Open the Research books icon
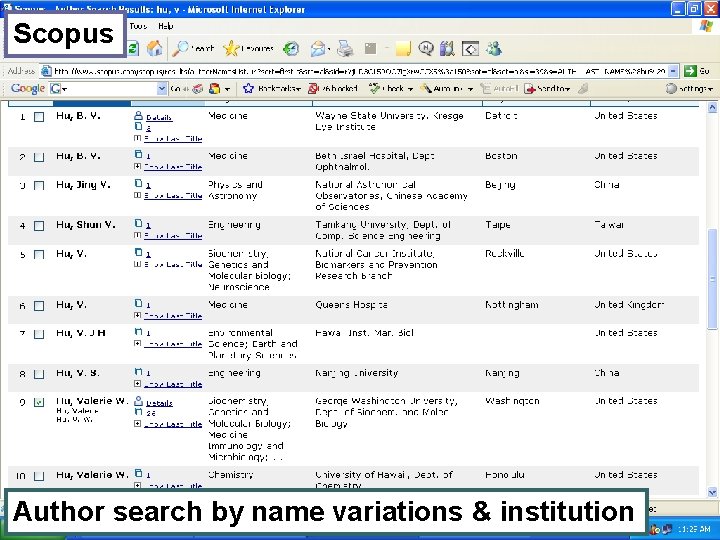This screenshot has height=540, width=720. 447,48
